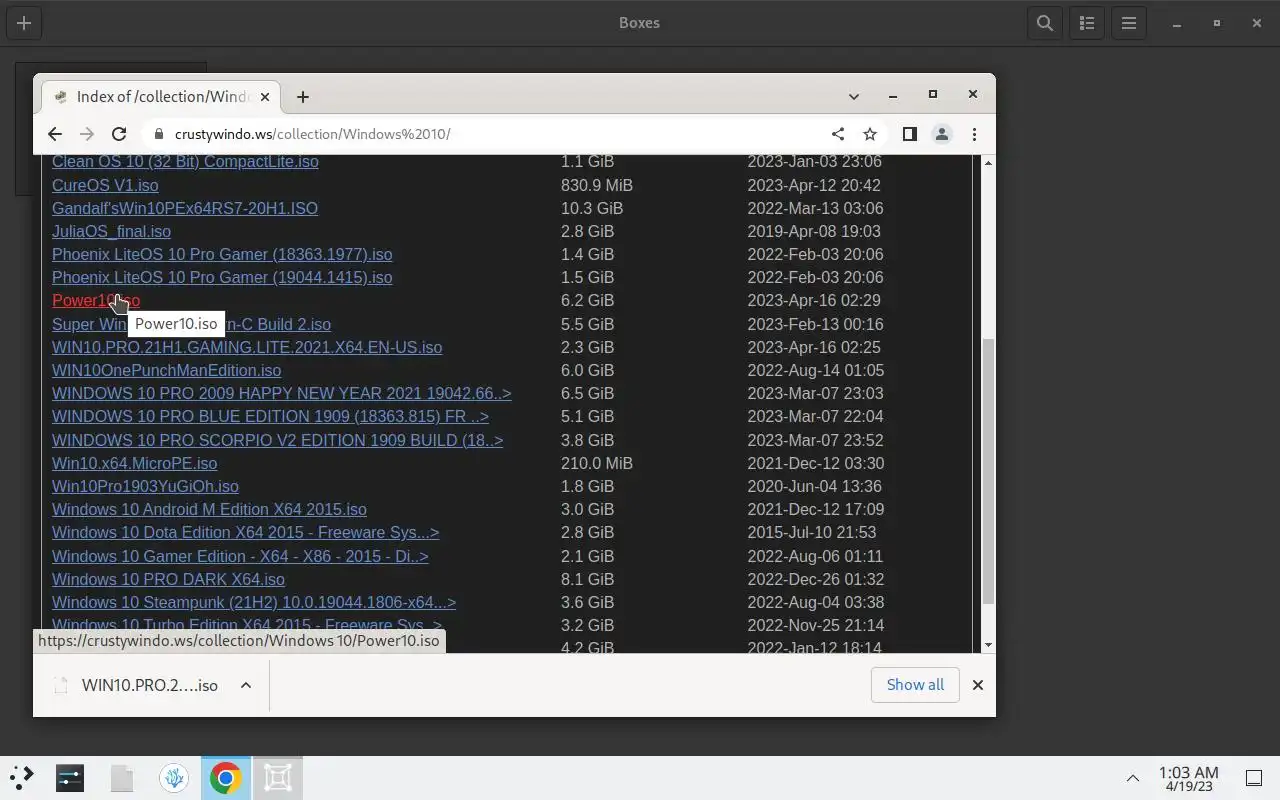View site info lock icon
The width and height of the screenshot is (1280, 800).
point(158,134)
